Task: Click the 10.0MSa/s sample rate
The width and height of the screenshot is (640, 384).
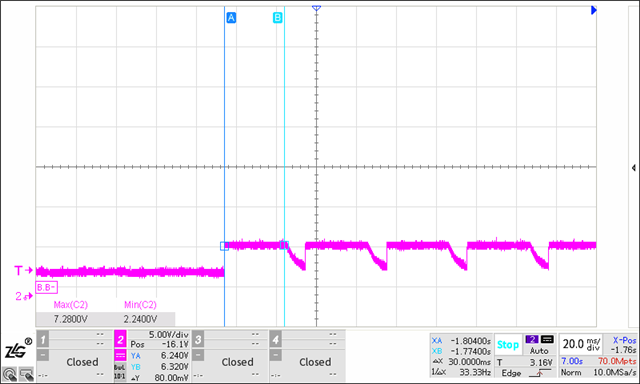Action: [x=614, y=373]
